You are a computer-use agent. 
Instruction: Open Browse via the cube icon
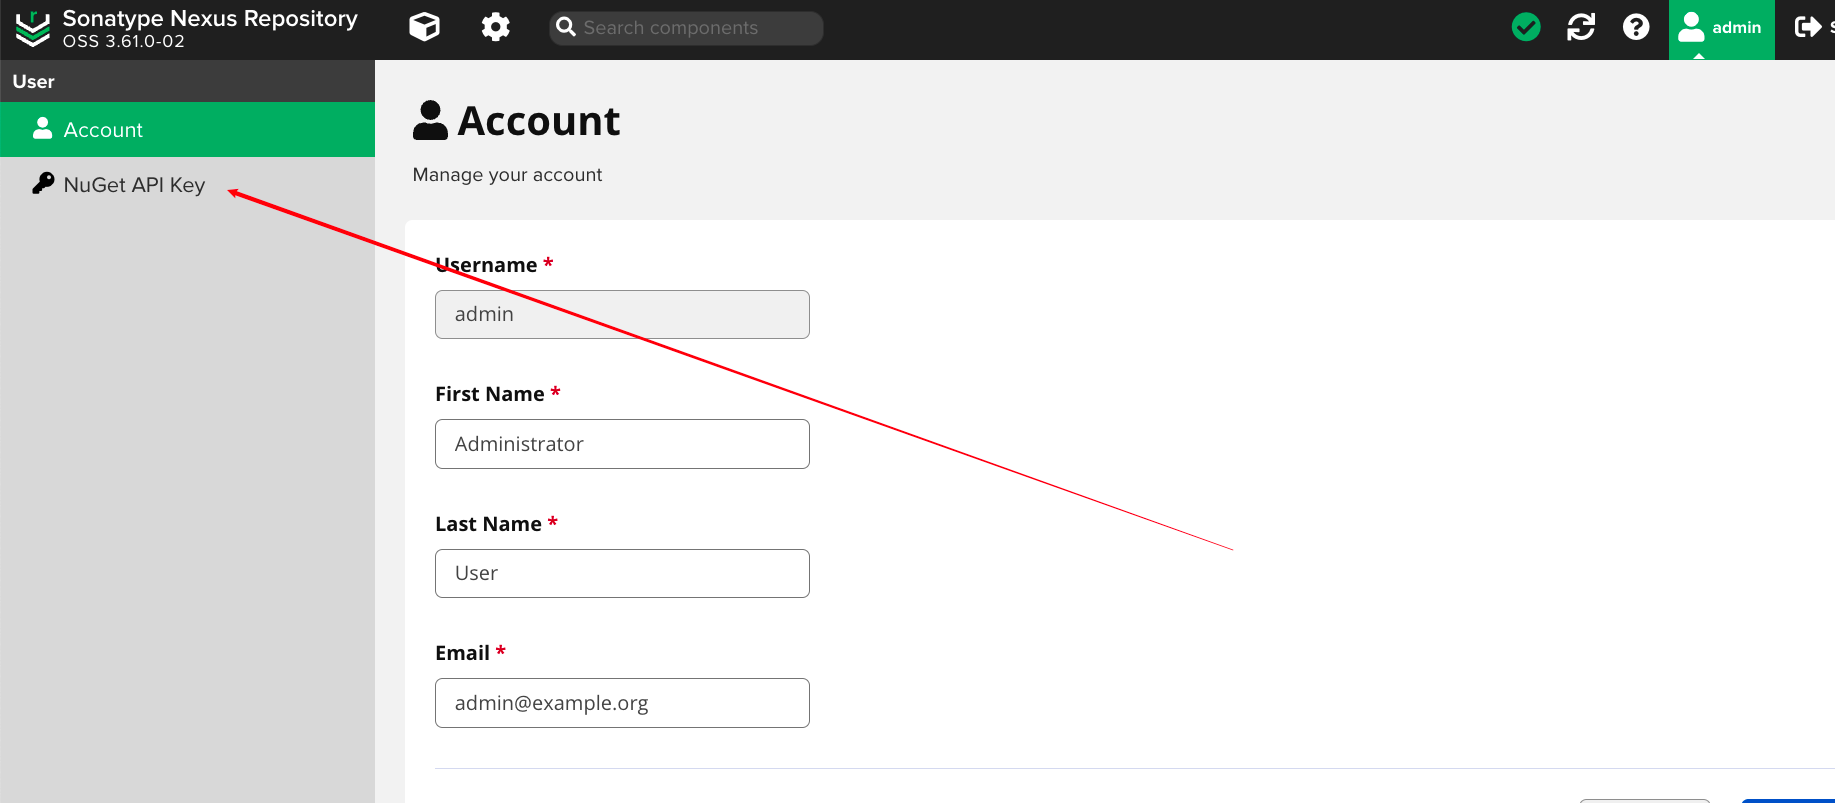pyautogui.click(x=424, y=27)
